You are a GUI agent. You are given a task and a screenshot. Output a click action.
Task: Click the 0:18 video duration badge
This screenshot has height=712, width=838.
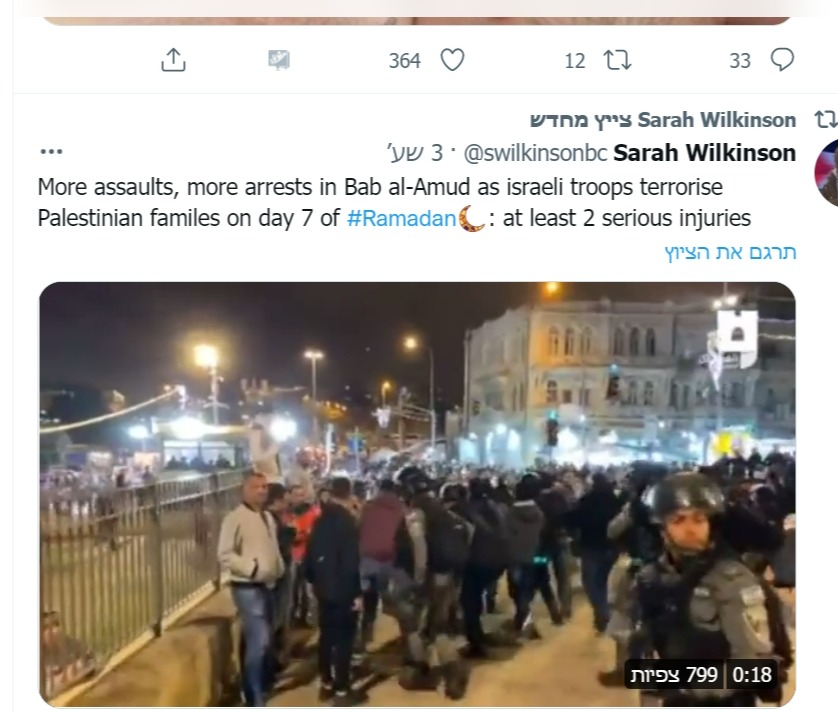[752, 675]
